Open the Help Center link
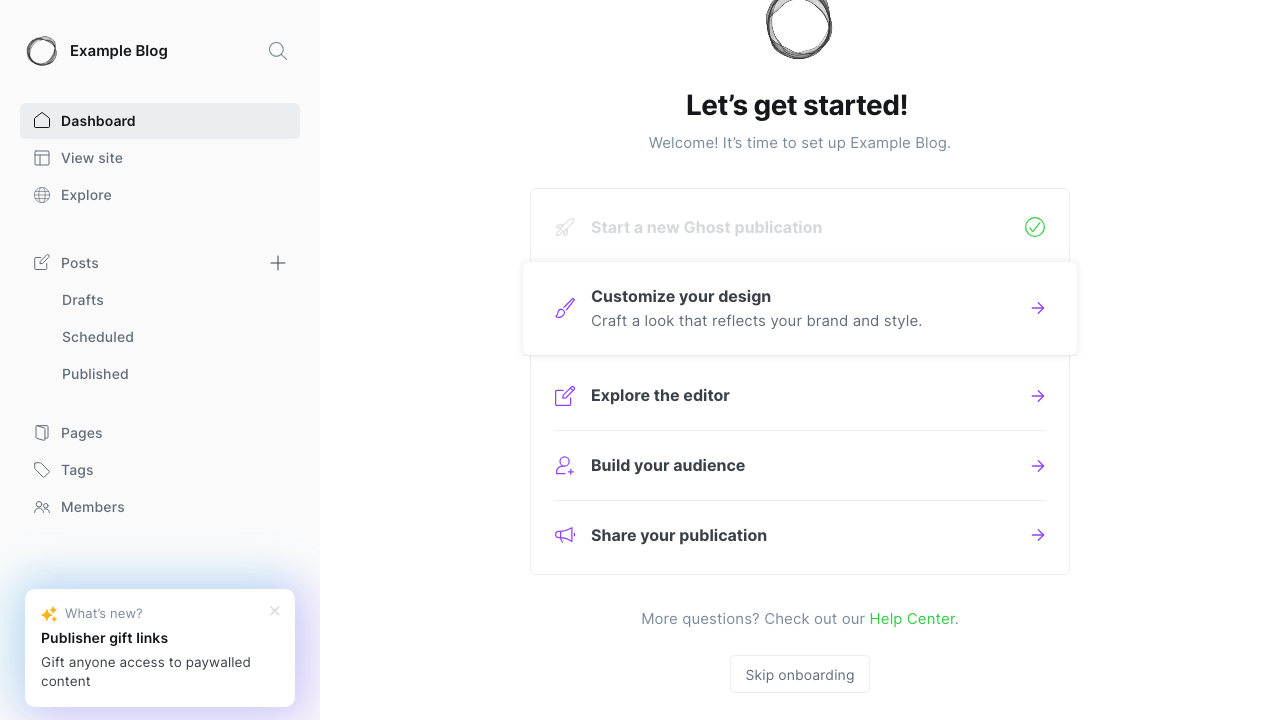1280x720 pixels. tap(912, 619)
